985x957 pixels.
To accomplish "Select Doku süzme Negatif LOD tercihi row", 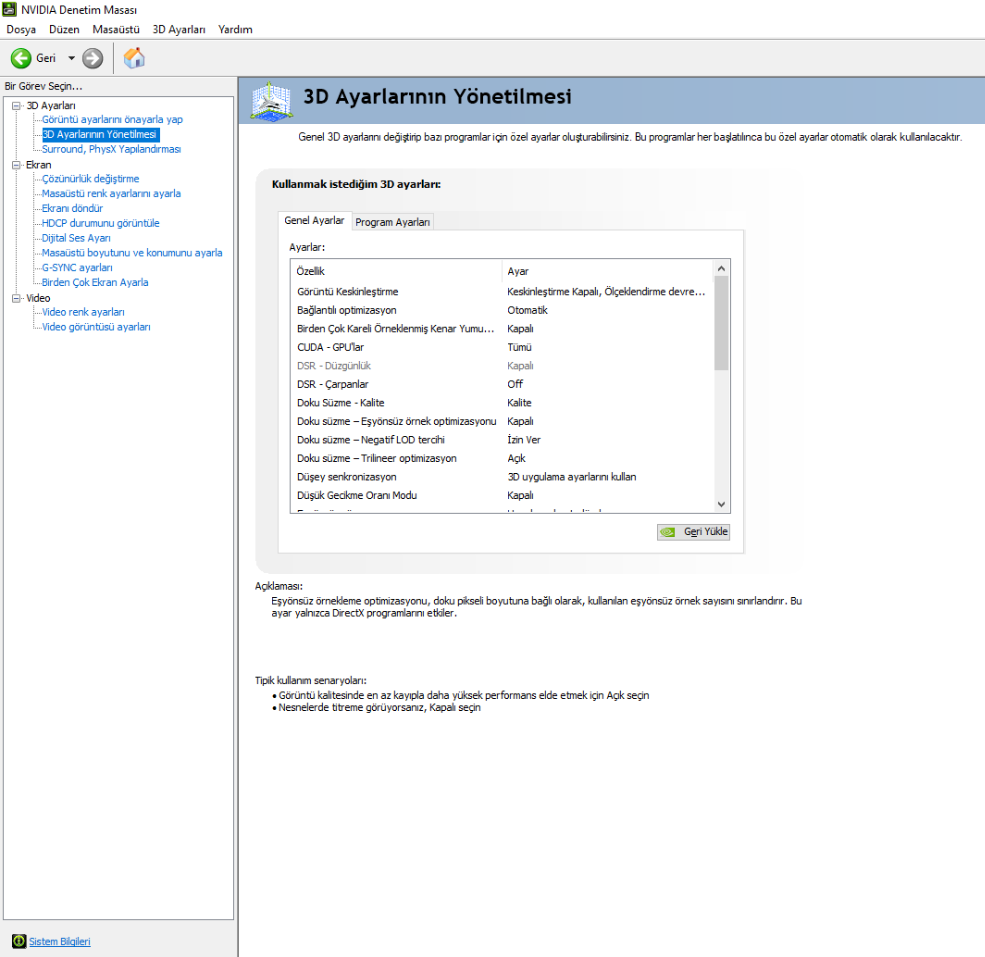I will [x=502, y=440].
